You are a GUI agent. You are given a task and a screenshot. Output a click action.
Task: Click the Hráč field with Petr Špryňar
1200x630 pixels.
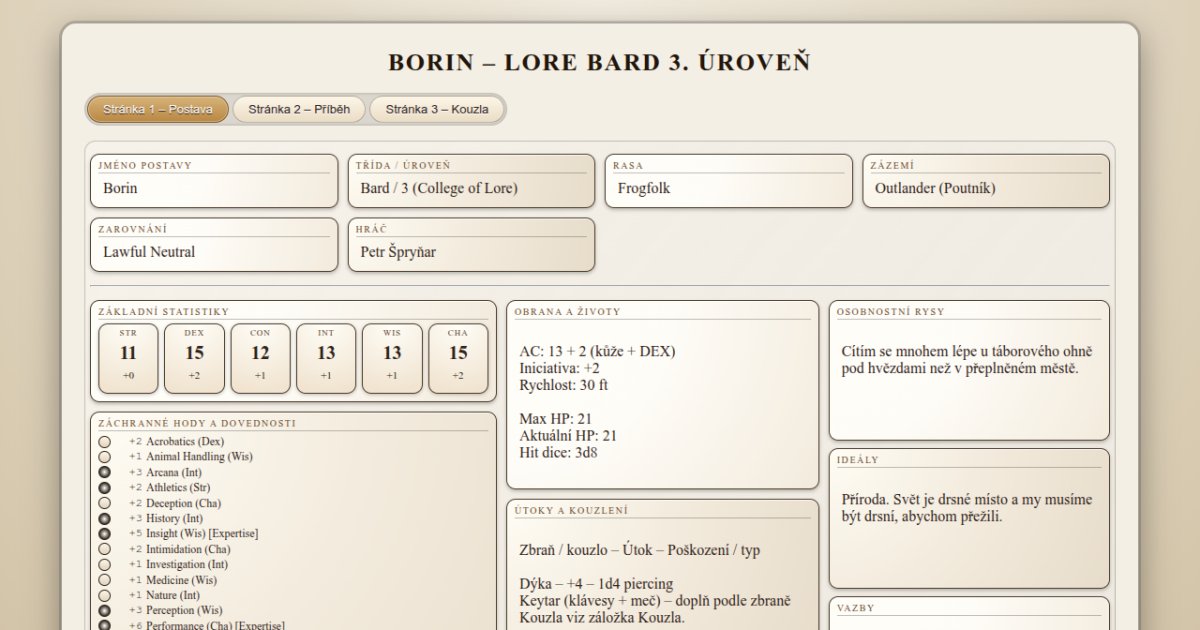[471, 253]
